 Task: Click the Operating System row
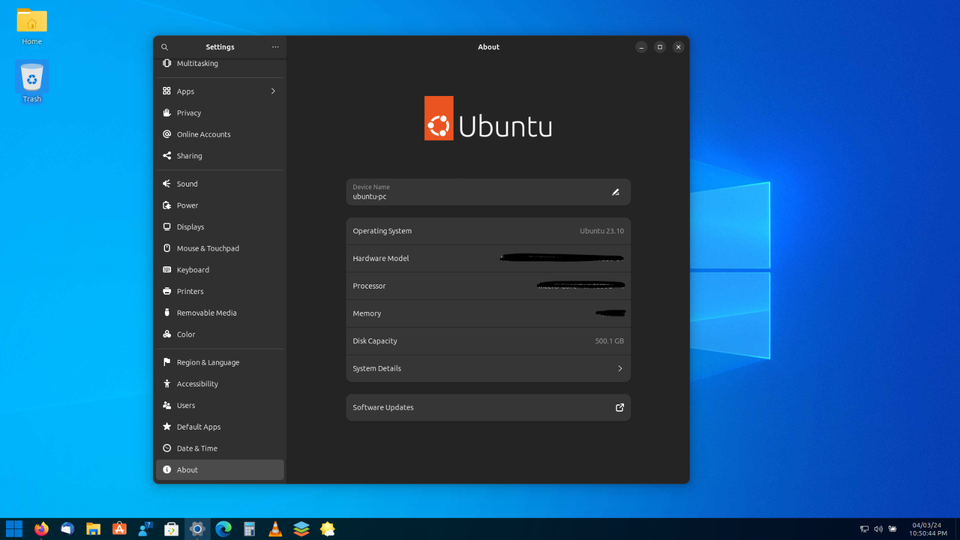(488, 231)
